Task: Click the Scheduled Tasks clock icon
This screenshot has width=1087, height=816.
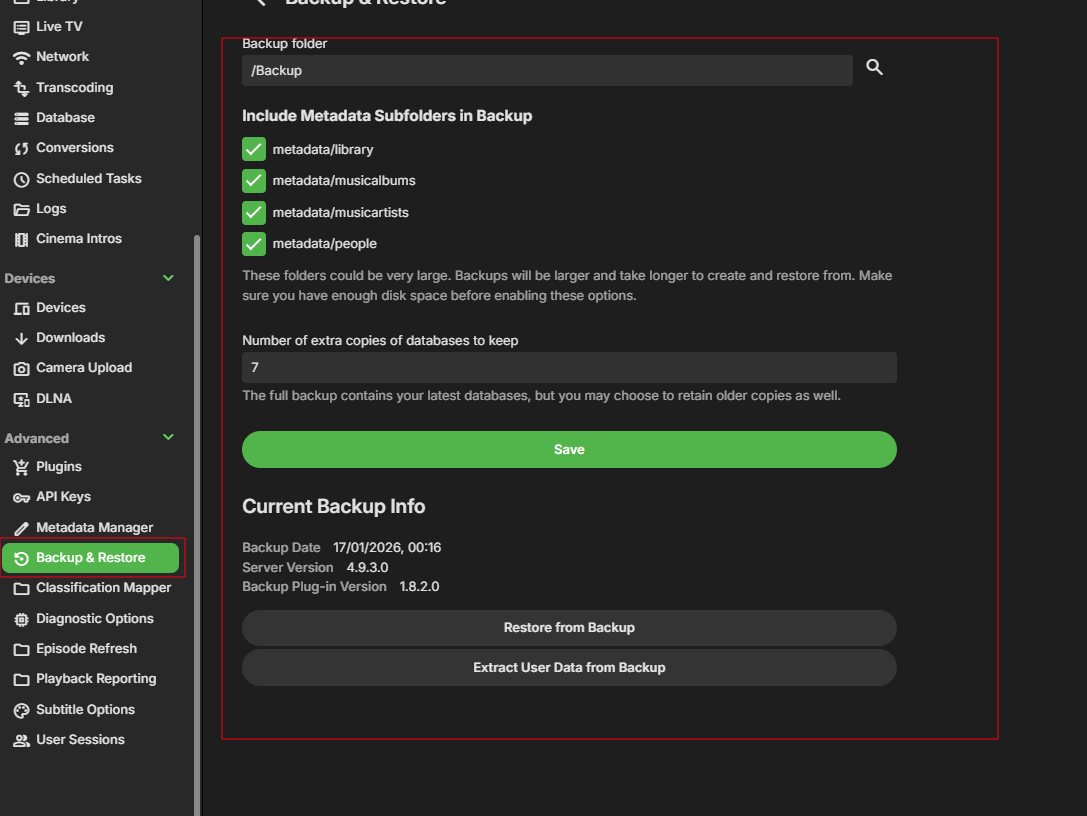Action: point(21,179)
